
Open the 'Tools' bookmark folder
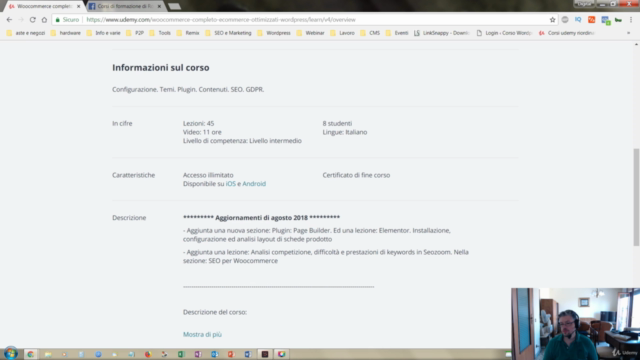coord(160,33)
